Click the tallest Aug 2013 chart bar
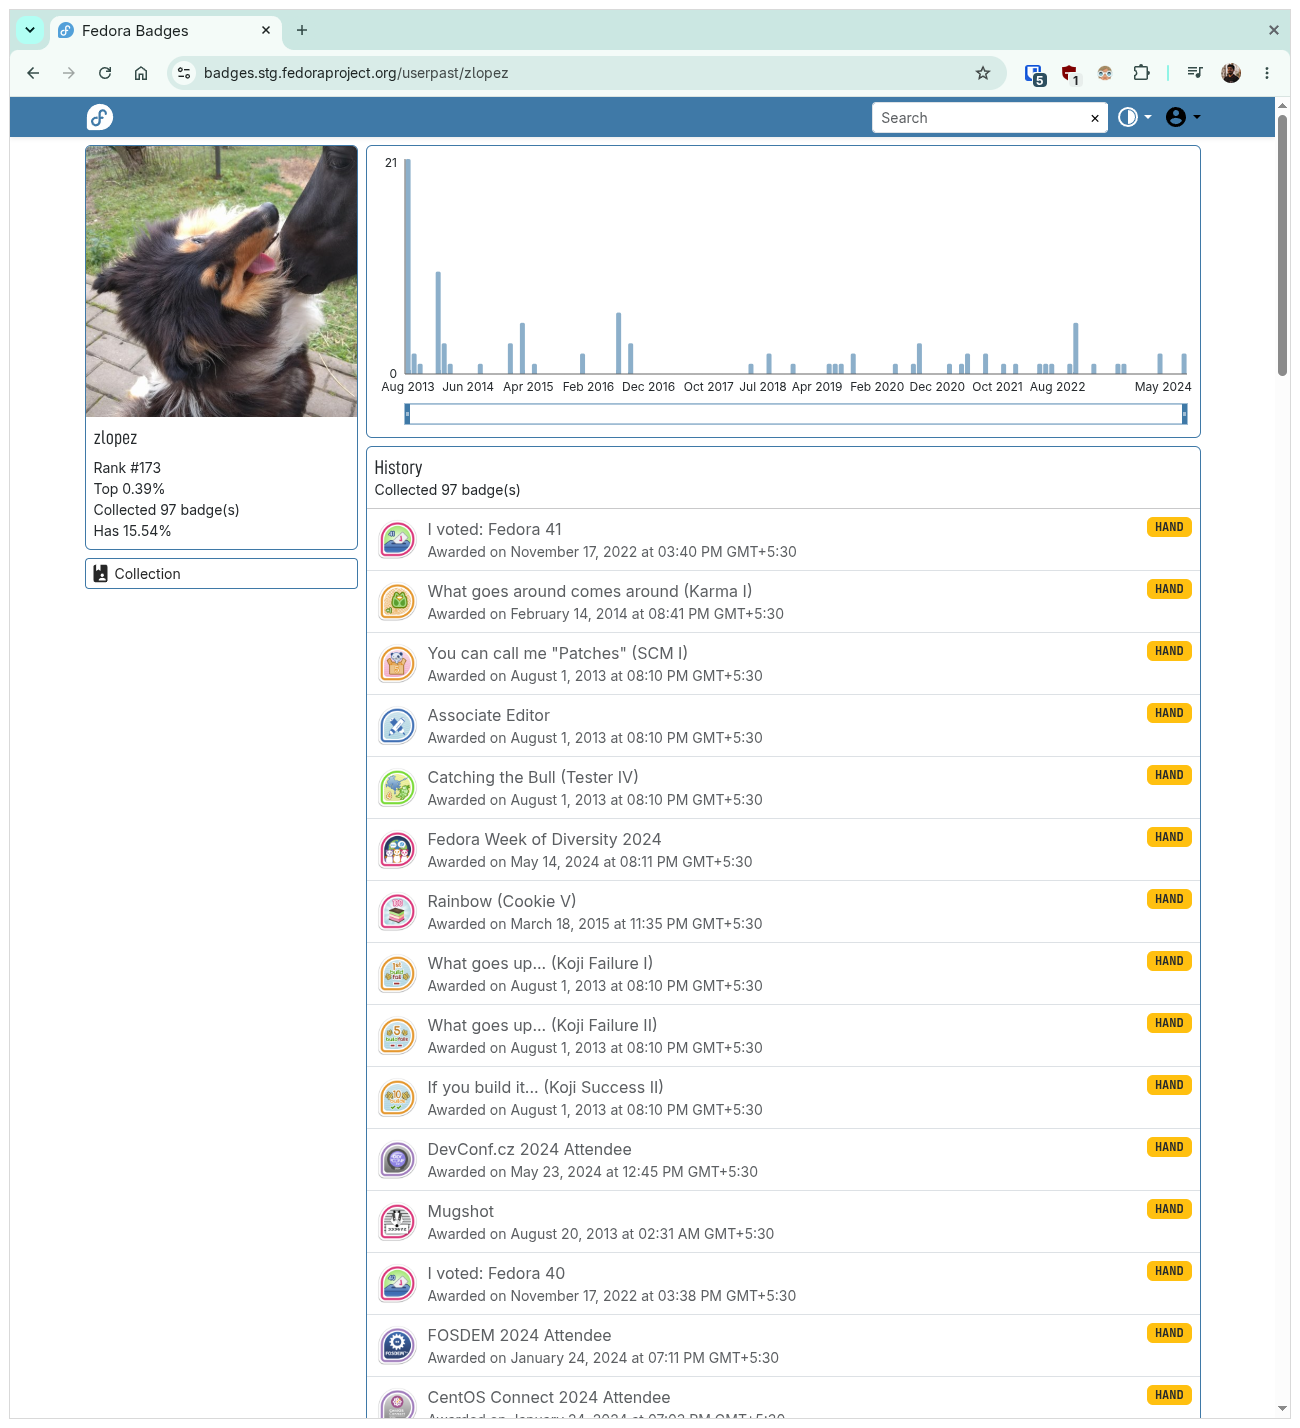 click(407, 267)
